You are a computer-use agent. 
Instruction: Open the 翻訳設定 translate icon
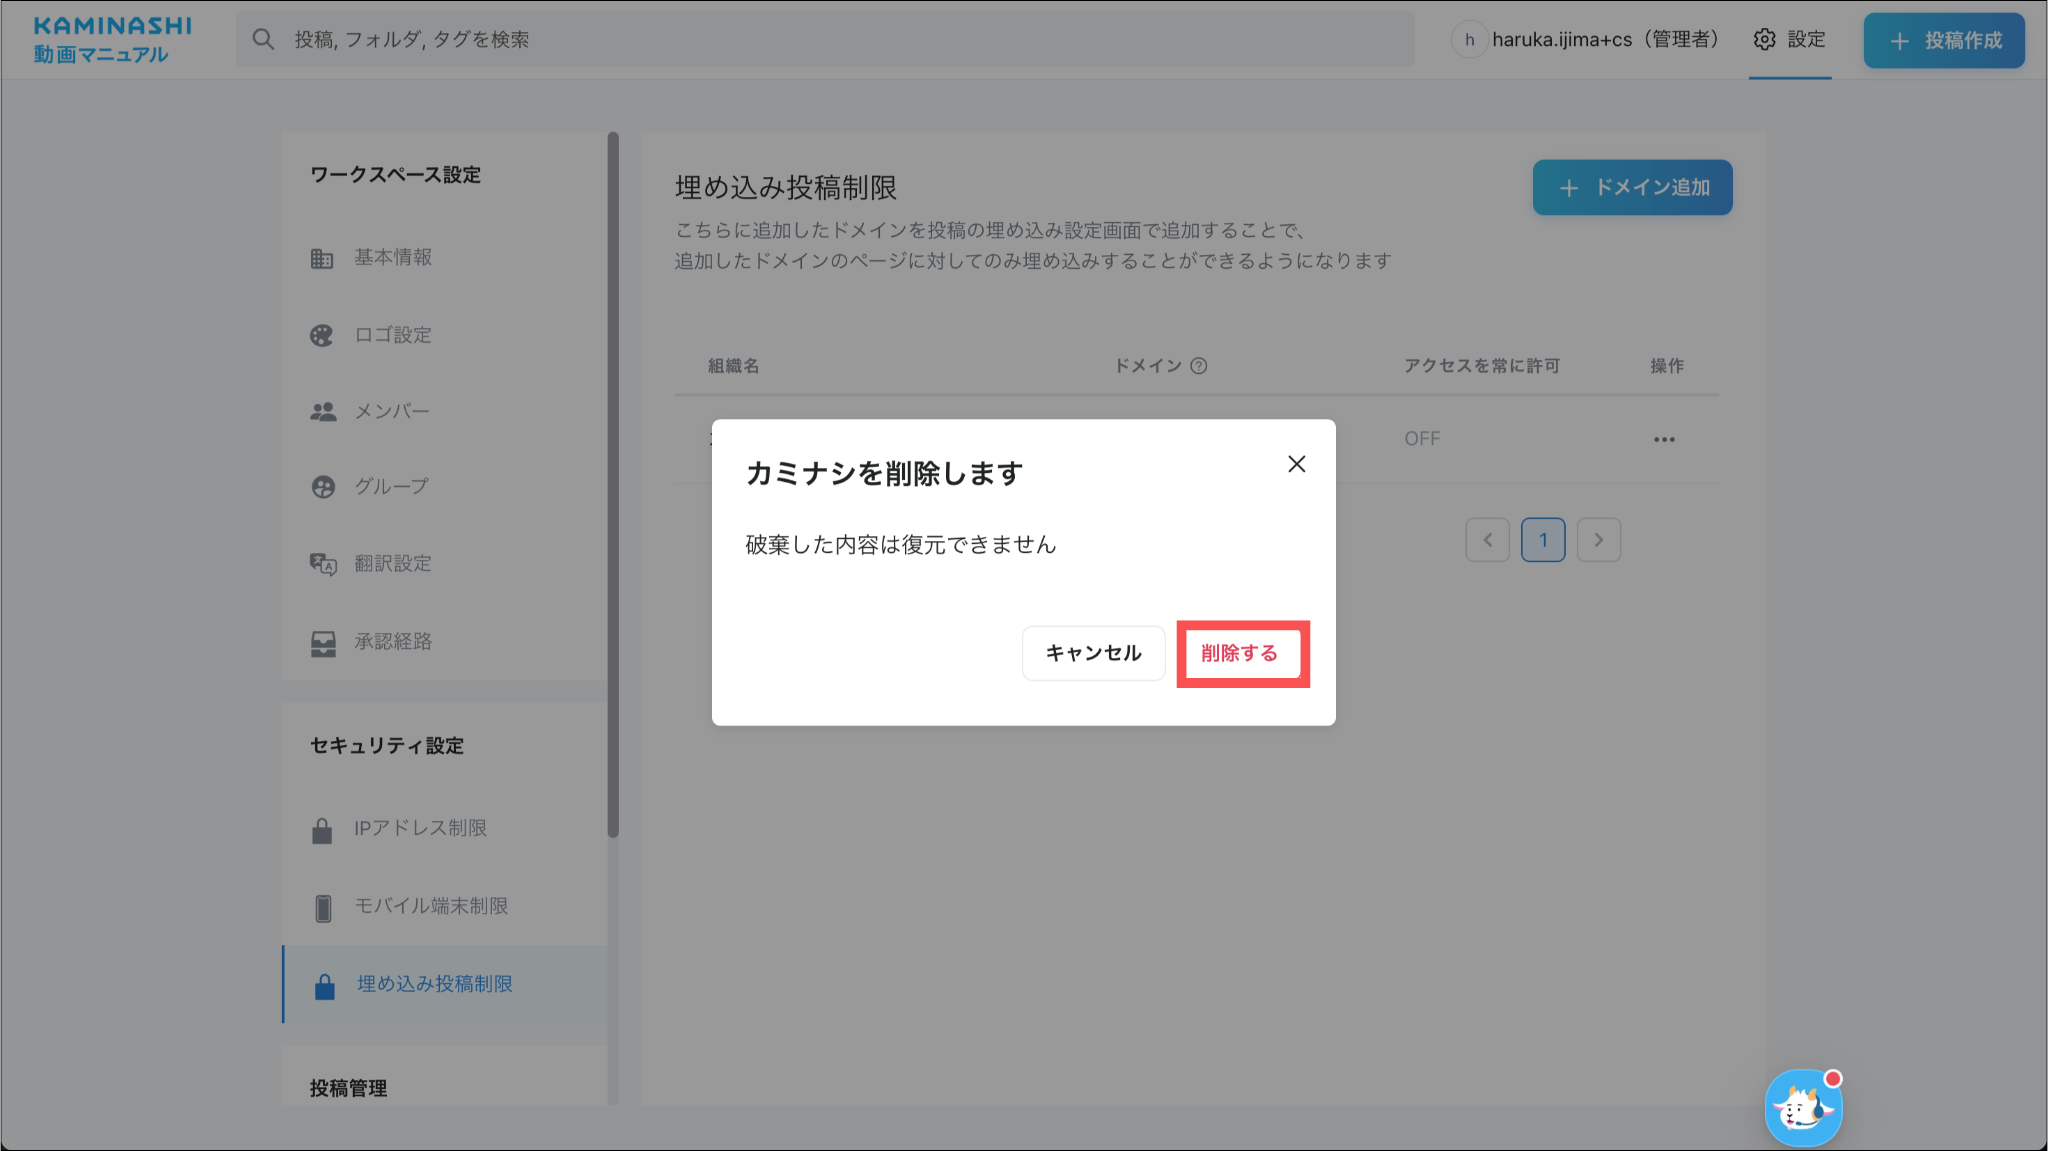(x=322, y=564)
